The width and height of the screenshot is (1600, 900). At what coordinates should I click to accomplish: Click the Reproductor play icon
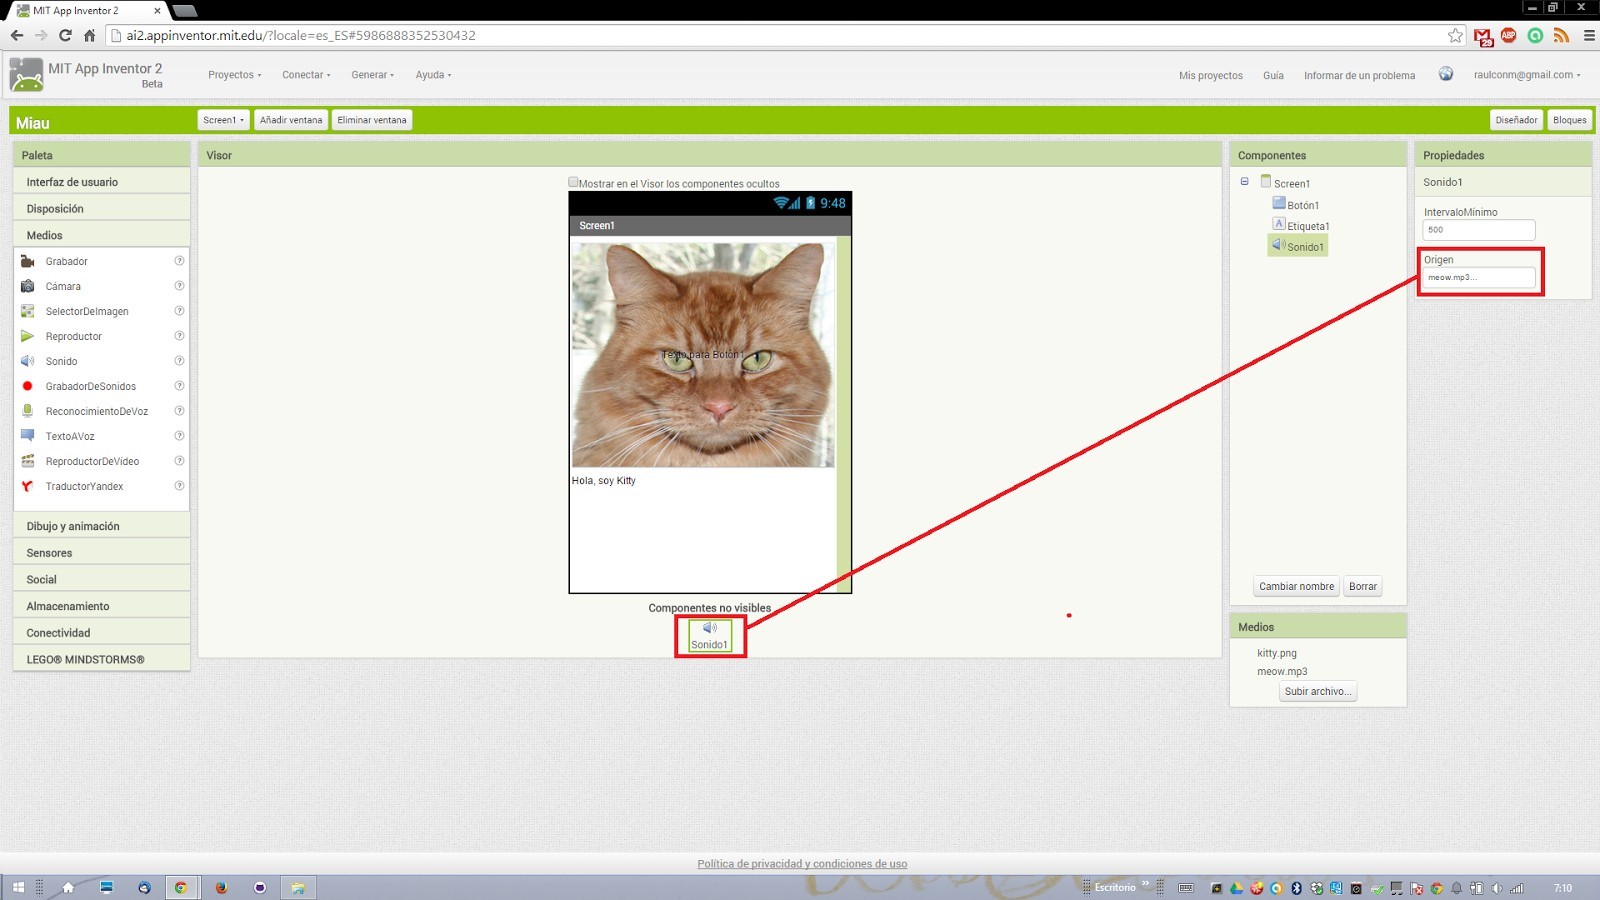(28, 336)
